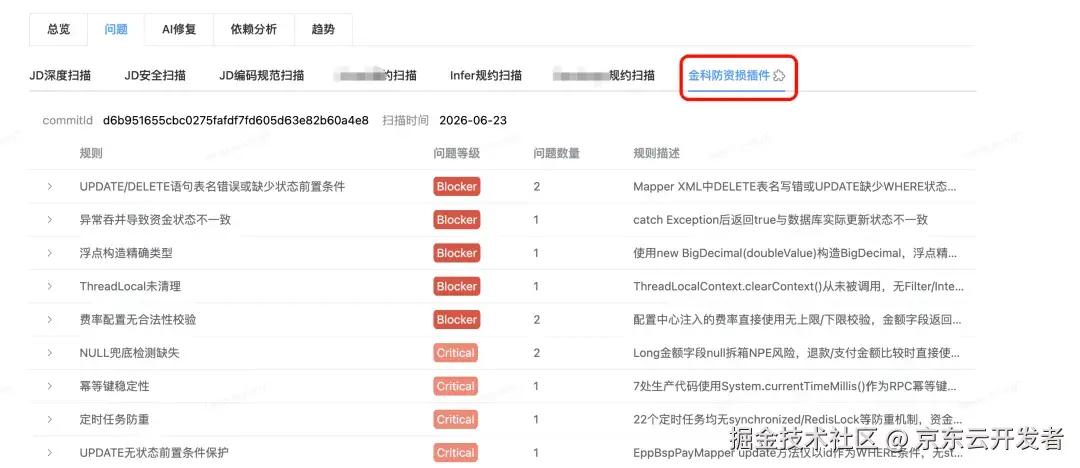The width and height of the screenshot is (1080, 468).
Task: Click Blocker badge in ThreadLocal未清理 row
Action: pos(457,286)
